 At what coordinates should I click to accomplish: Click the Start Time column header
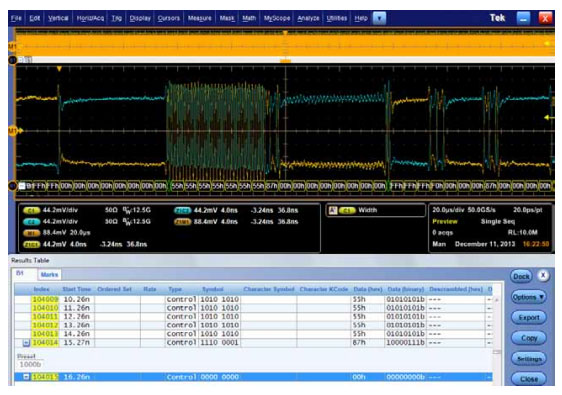pyautogui.click(x=77, y=289)
